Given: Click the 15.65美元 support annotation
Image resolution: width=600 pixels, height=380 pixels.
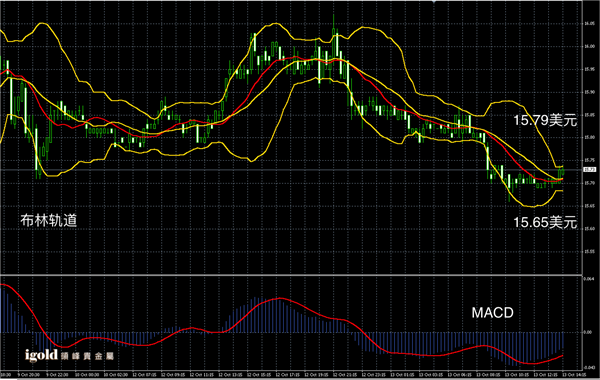Looking at the screenshot, I should (x=545, y=222).
